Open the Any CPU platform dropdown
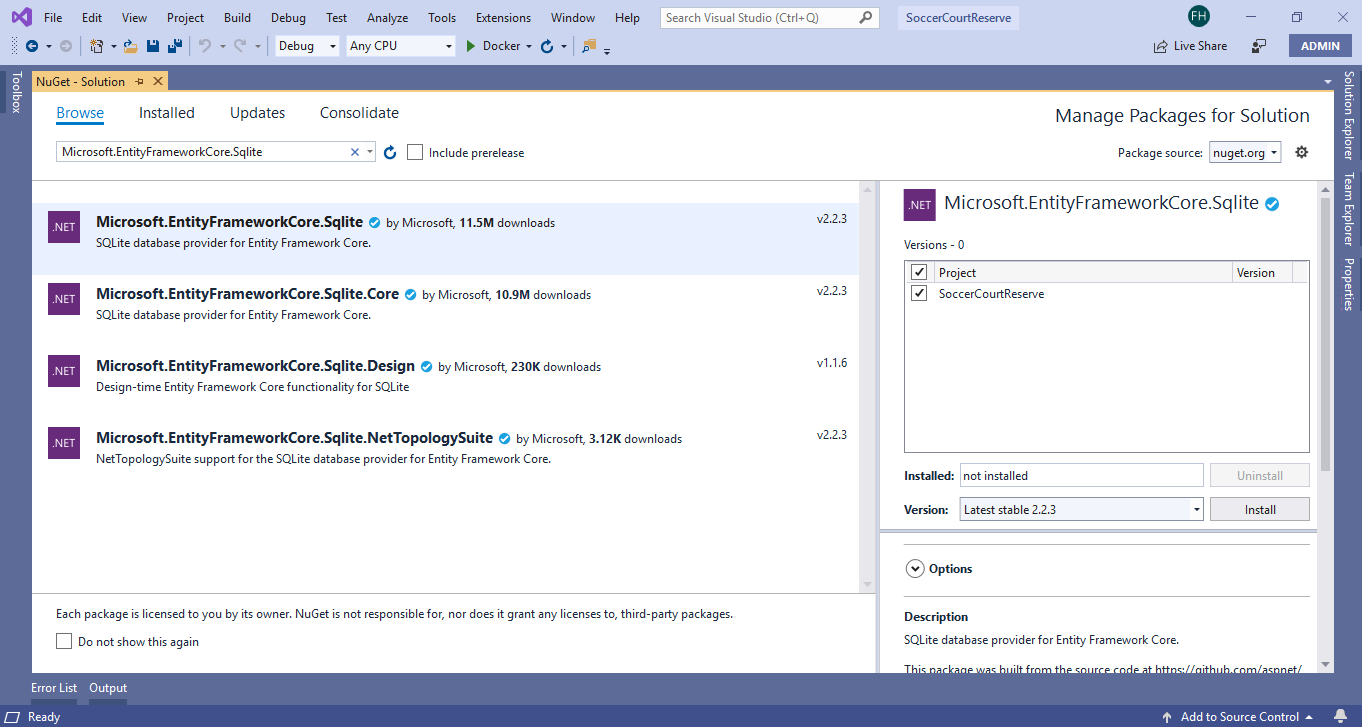 (401, 46)
